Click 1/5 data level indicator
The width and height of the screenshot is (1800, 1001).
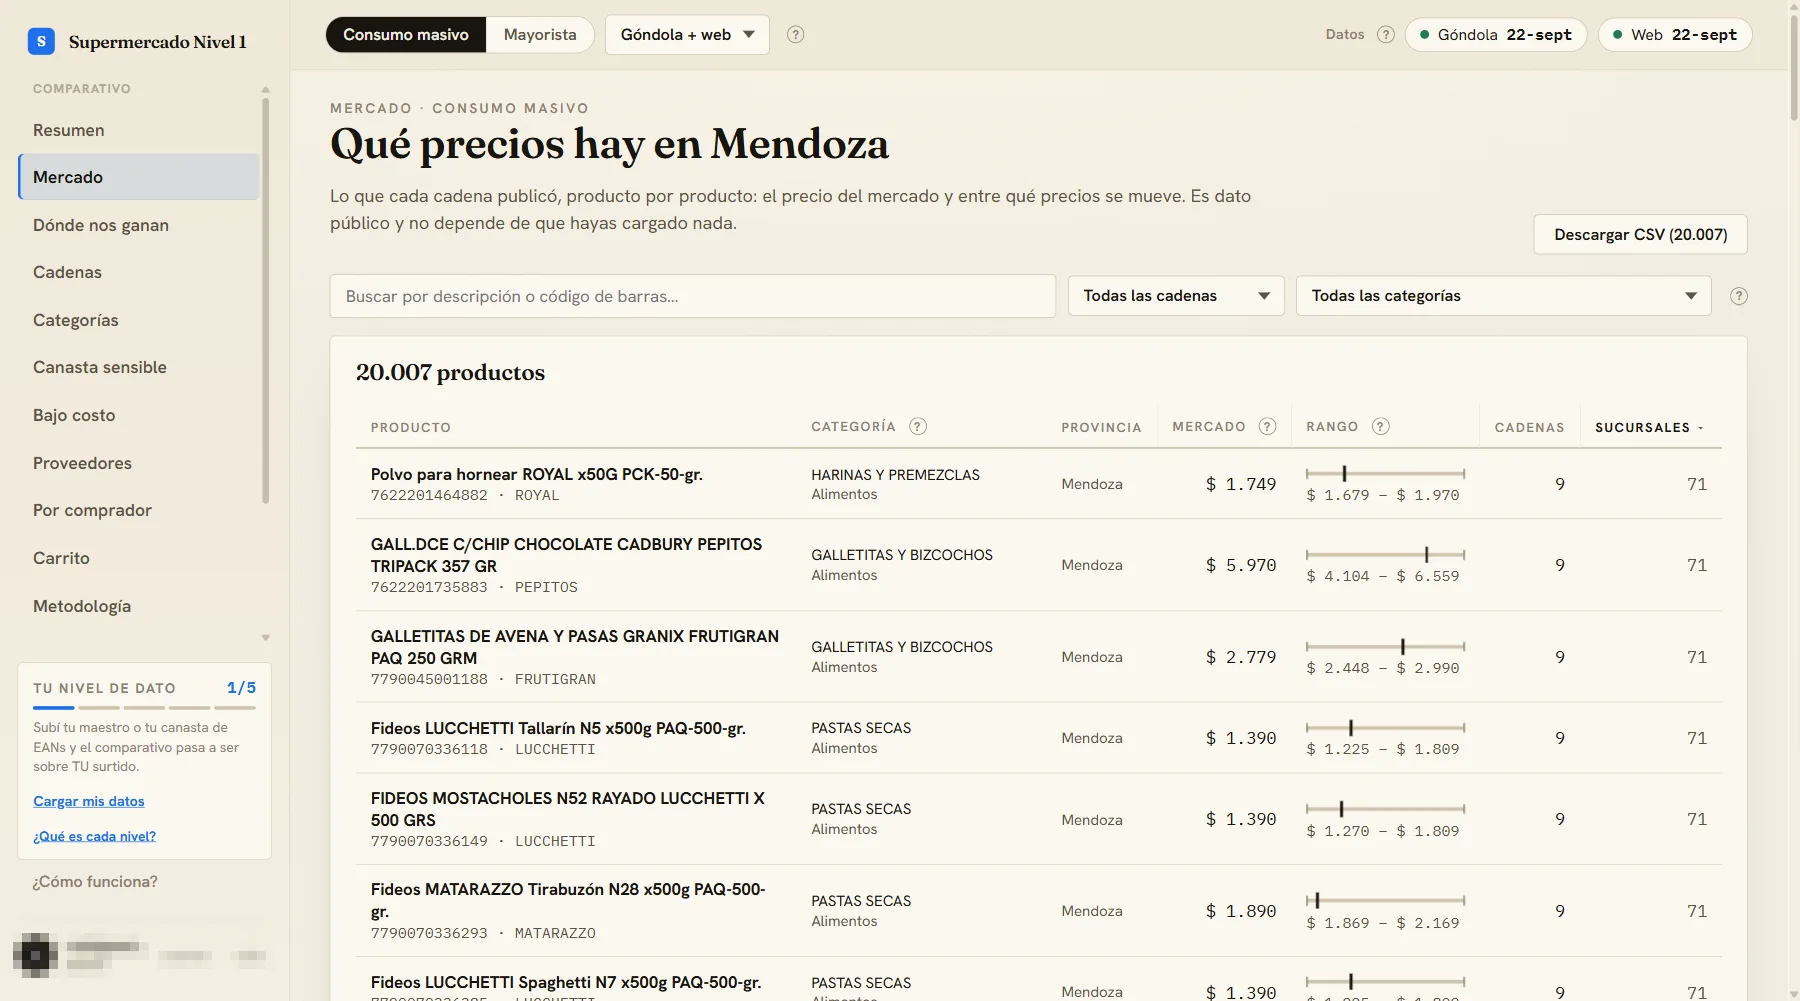[x=241, y=688]
